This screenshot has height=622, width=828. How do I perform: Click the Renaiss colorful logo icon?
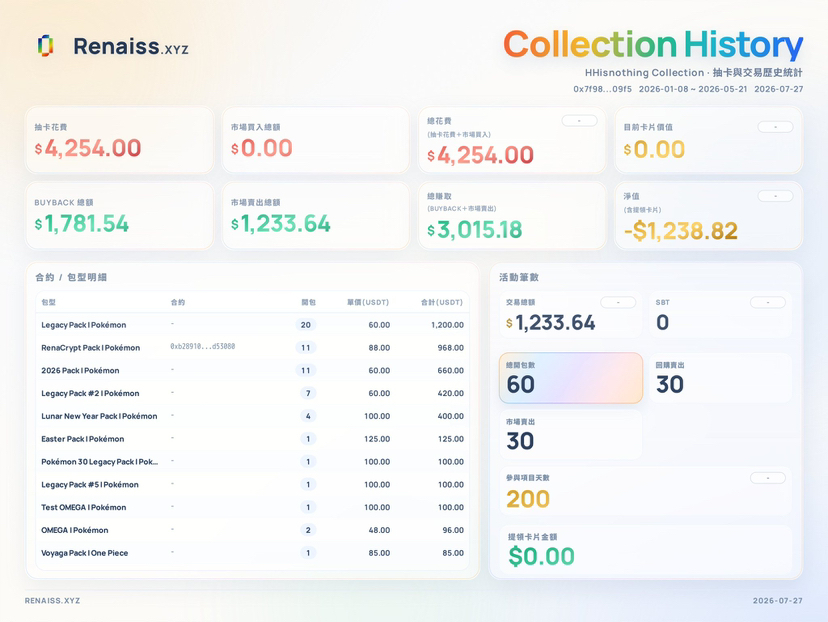[x=45, y=46]
